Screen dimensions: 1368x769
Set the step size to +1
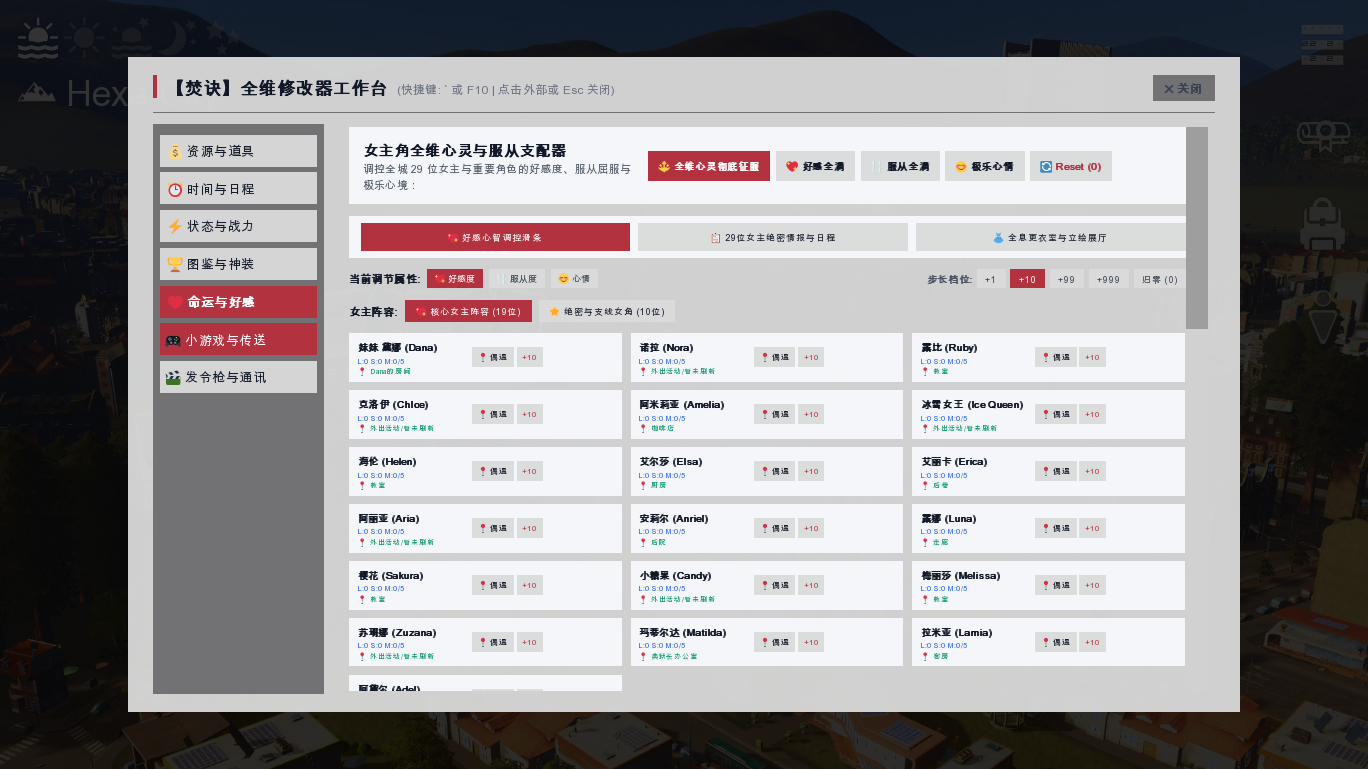(990, 280)
